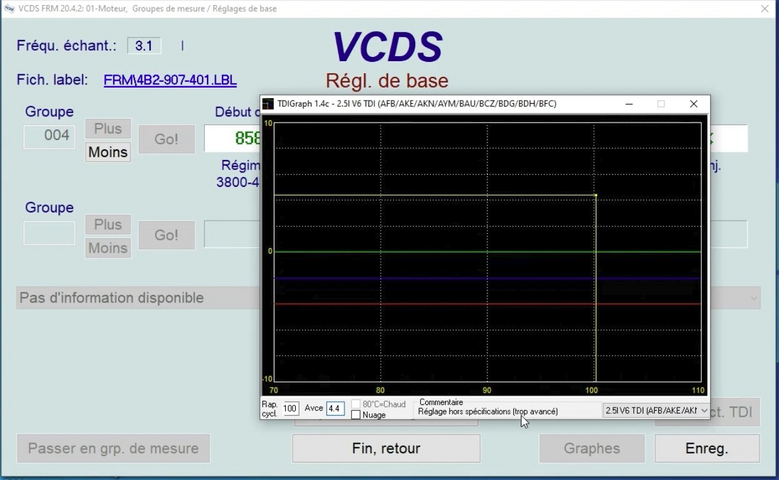Open the 2.5l V6 TDI engine dropdown
Viewport: 779px width, 480px height.
tap(656, 410)
